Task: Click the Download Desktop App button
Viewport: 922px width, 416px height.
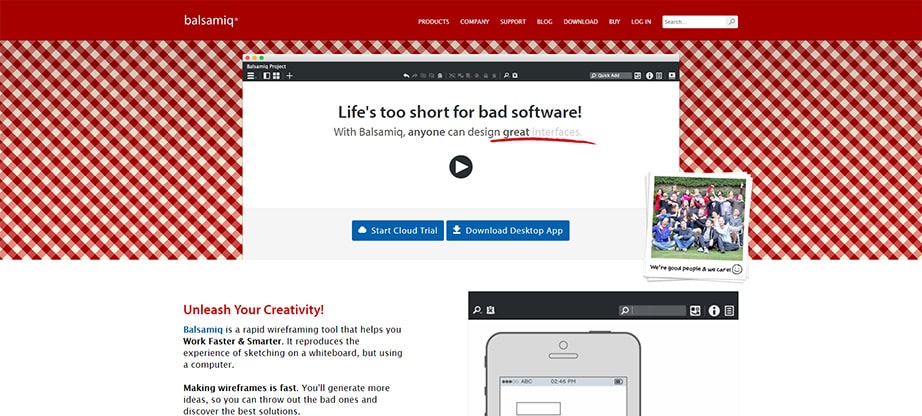Action: coord(508,231)
